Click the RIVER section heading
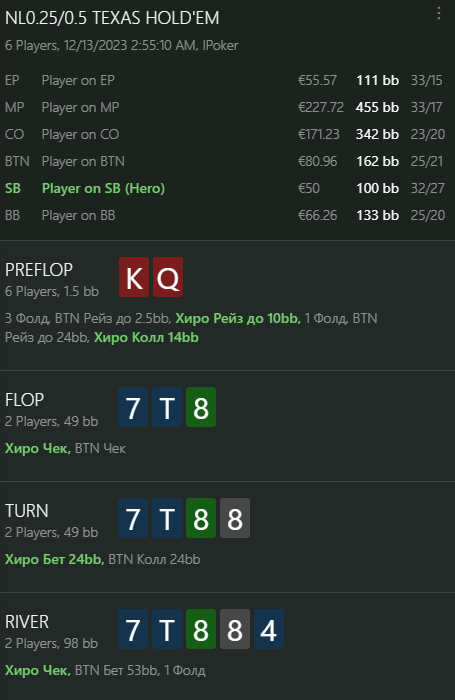Screen dimensions: 455x700 pyautogui.click(x=27, y=622)
